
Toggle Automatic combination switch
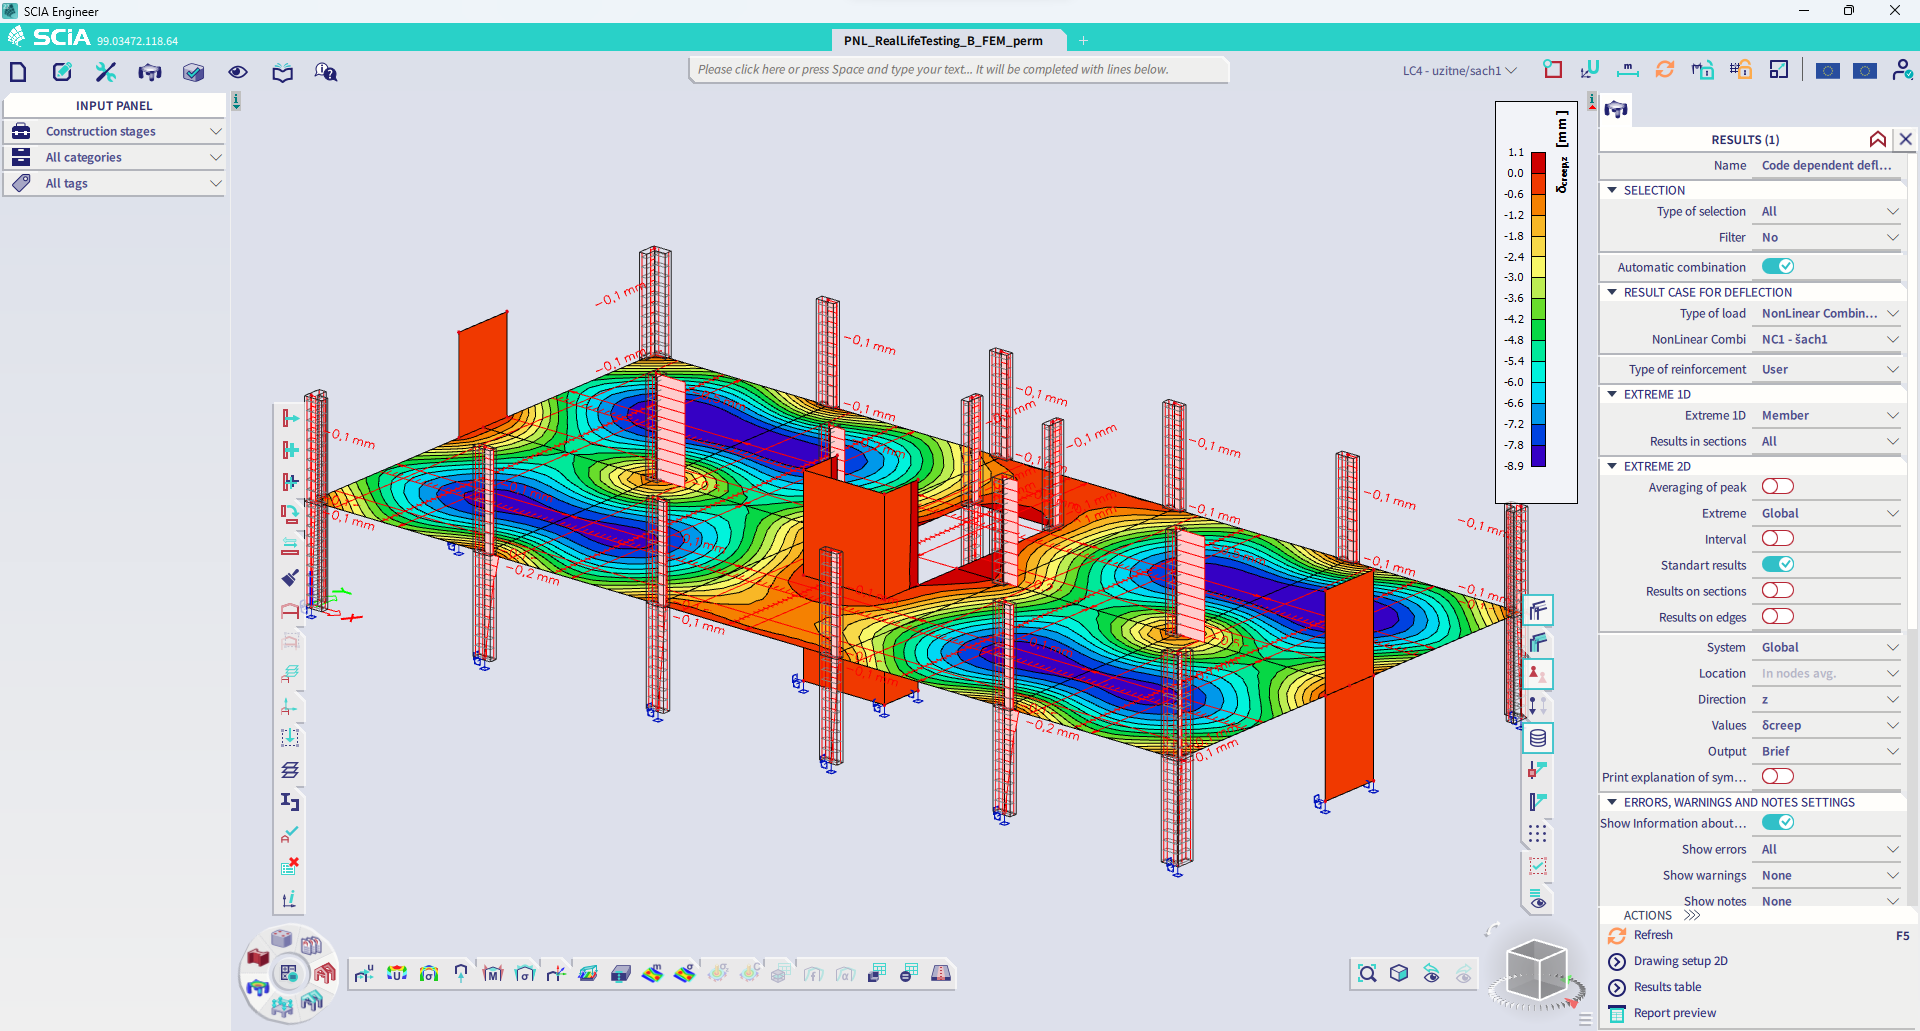pyautogui.click(x=1779, y=266)
